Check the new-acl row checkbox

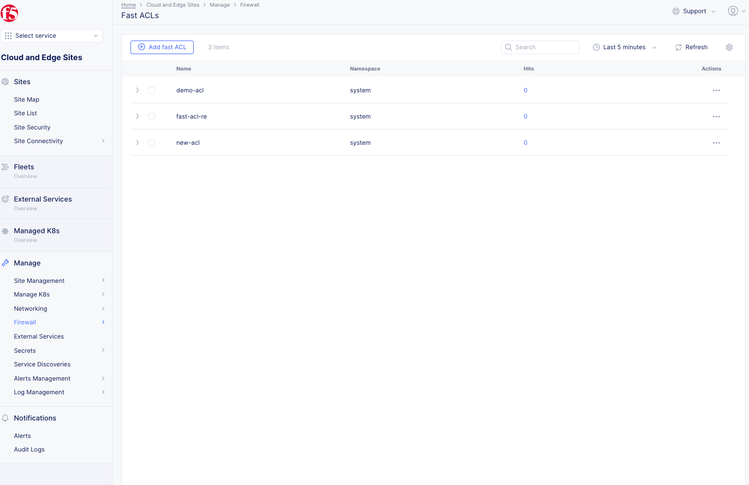(x=152, y=143)
